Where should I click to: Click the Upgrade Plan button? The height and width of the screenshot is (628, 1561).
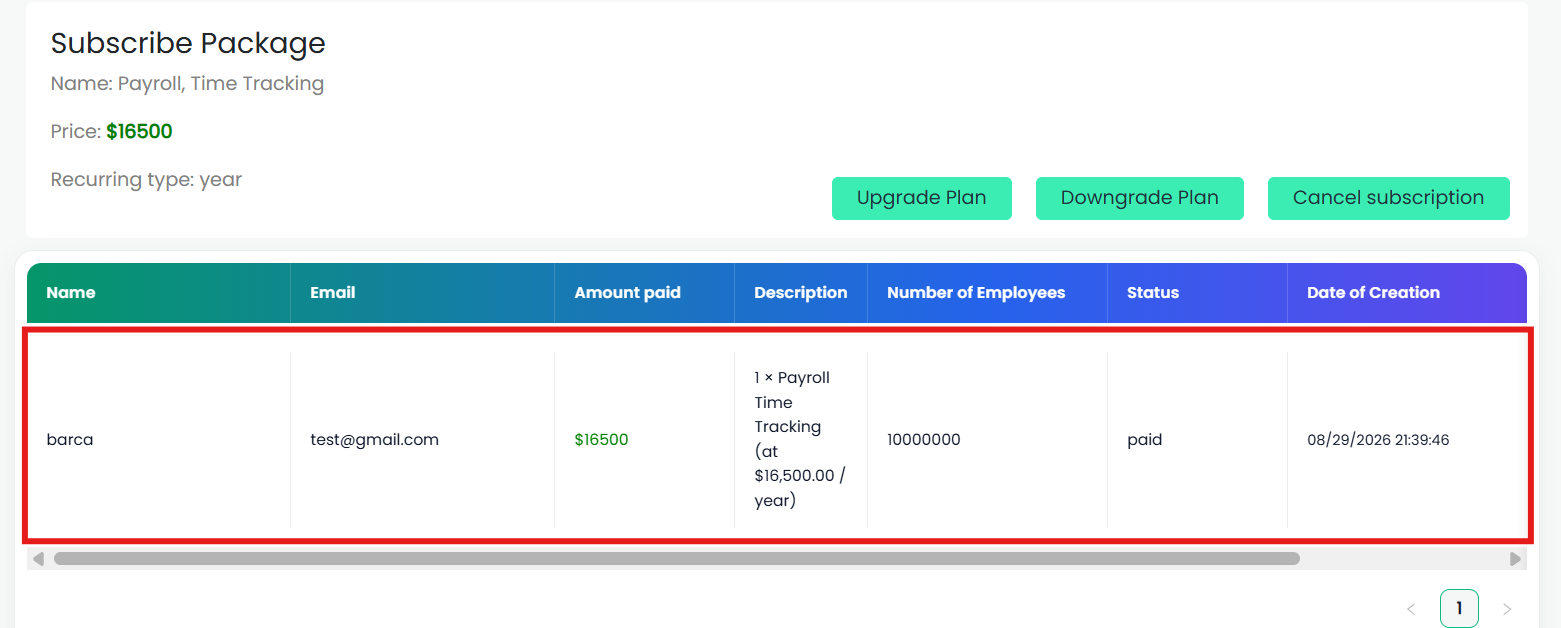pos(921,198)
